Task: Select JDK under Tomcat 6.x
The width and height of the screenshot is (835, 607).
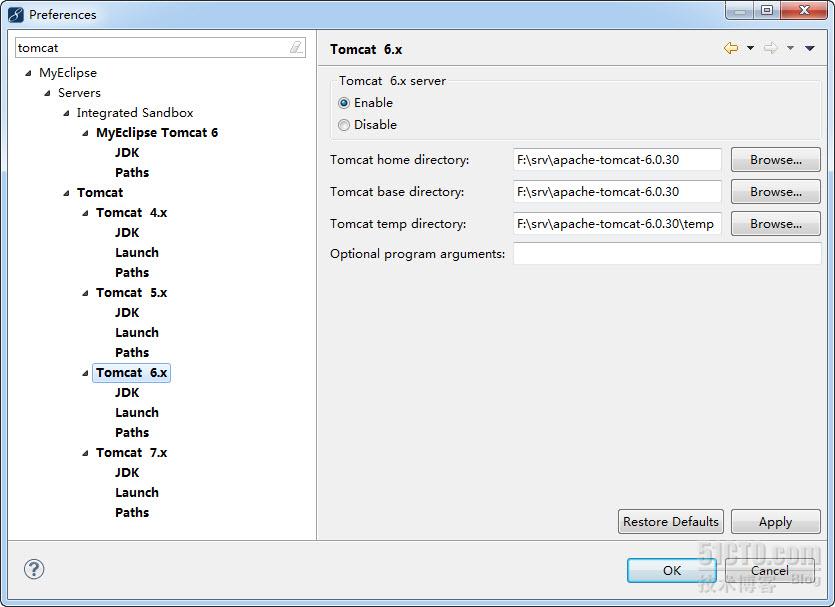Action: 127,393
